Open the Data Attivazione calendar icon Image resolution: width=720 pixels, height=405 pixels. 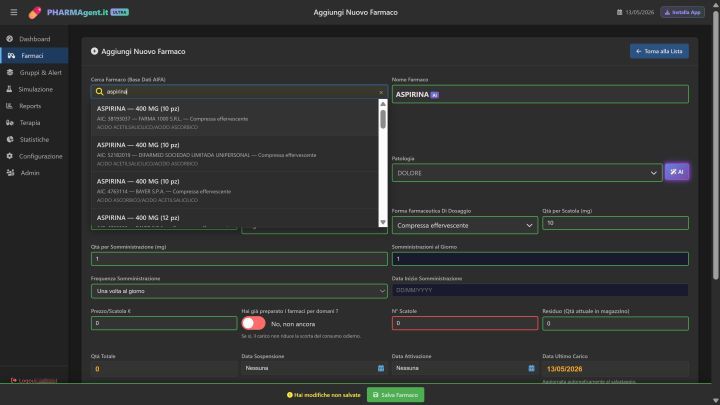tap(531, 368)
